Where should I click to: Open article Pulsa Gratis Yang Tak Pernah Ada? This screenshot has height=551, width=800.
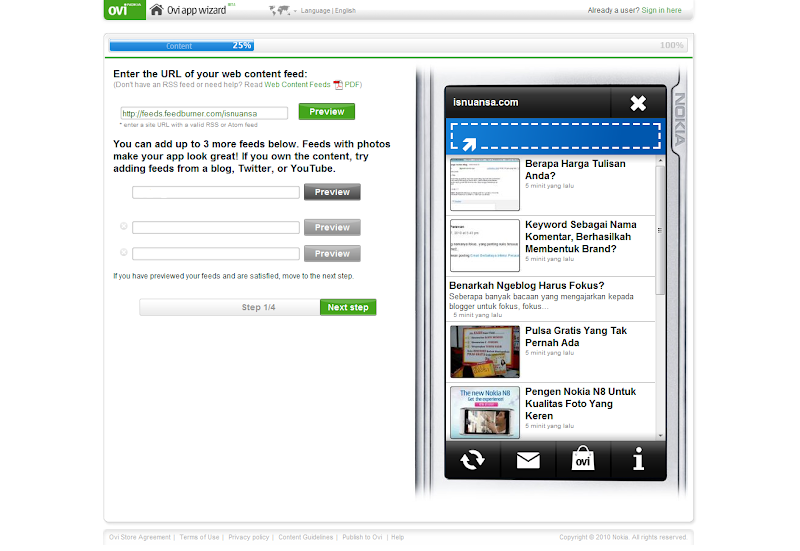coord(576,337)
